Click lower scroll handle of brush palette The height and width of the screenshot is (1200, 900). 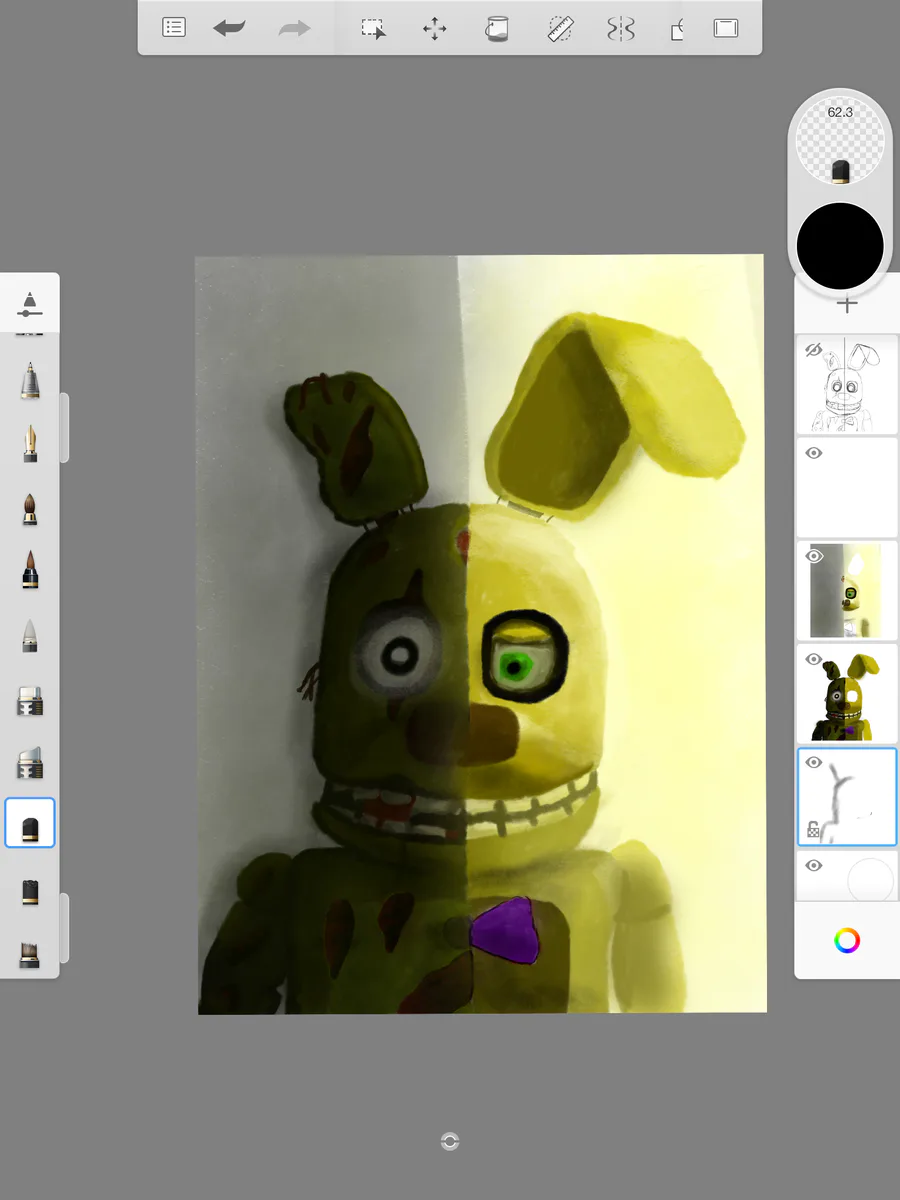point(65,928)
